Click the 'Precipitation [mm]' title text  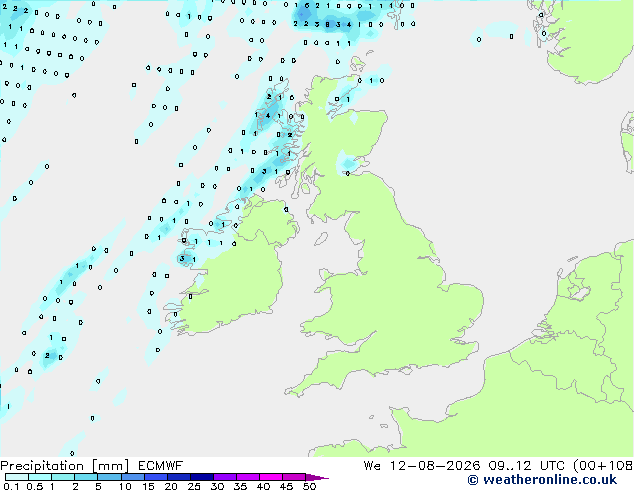click(65, 466)
